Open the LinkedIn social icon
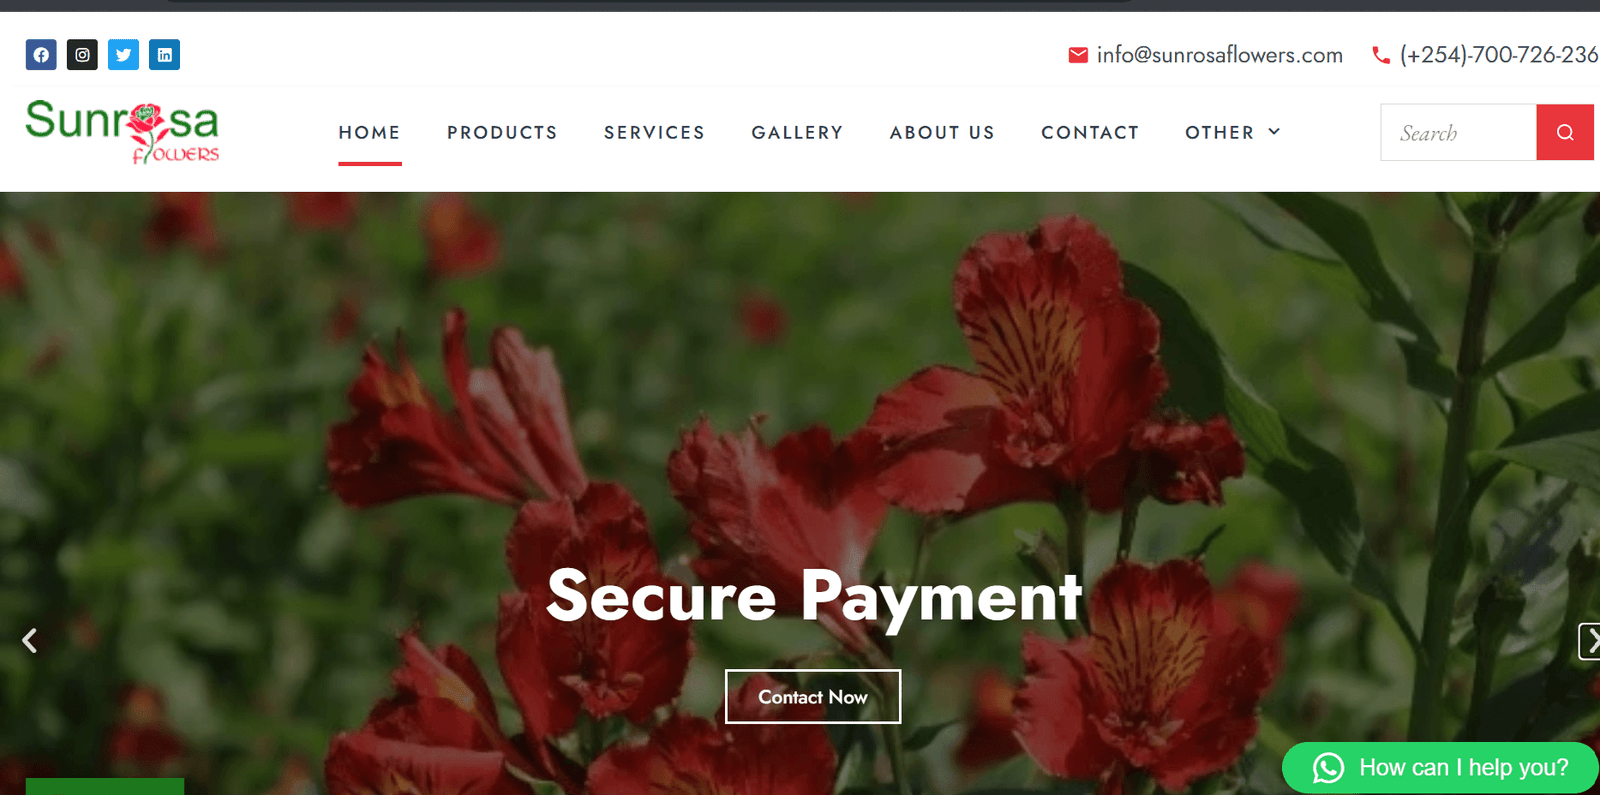The height and width of the screenshot is (795, 1600). click(164, 55)
